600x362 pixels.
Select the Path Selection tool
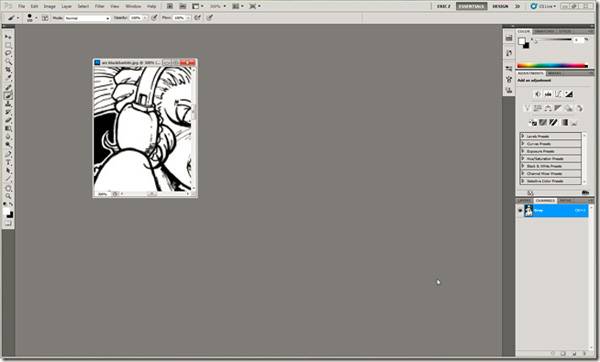coord(8,171)
